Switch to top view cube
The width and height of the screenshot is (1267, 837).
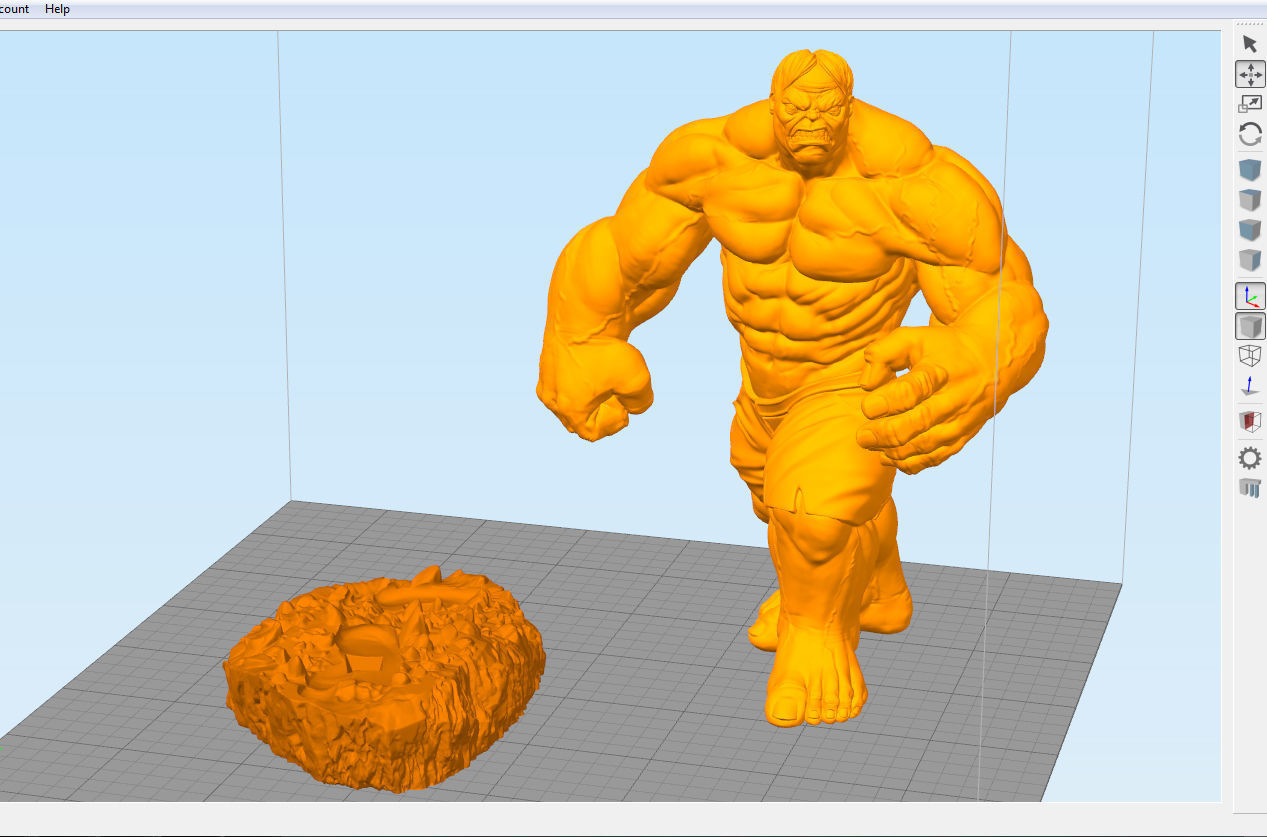coord(1250,200)
